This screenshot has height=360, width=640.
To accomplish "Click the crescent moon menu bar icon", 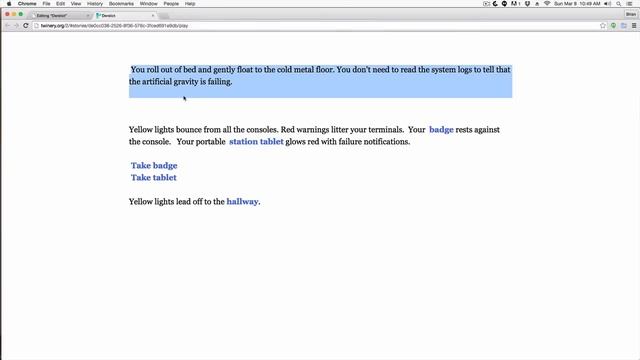I will click(495, 4).
